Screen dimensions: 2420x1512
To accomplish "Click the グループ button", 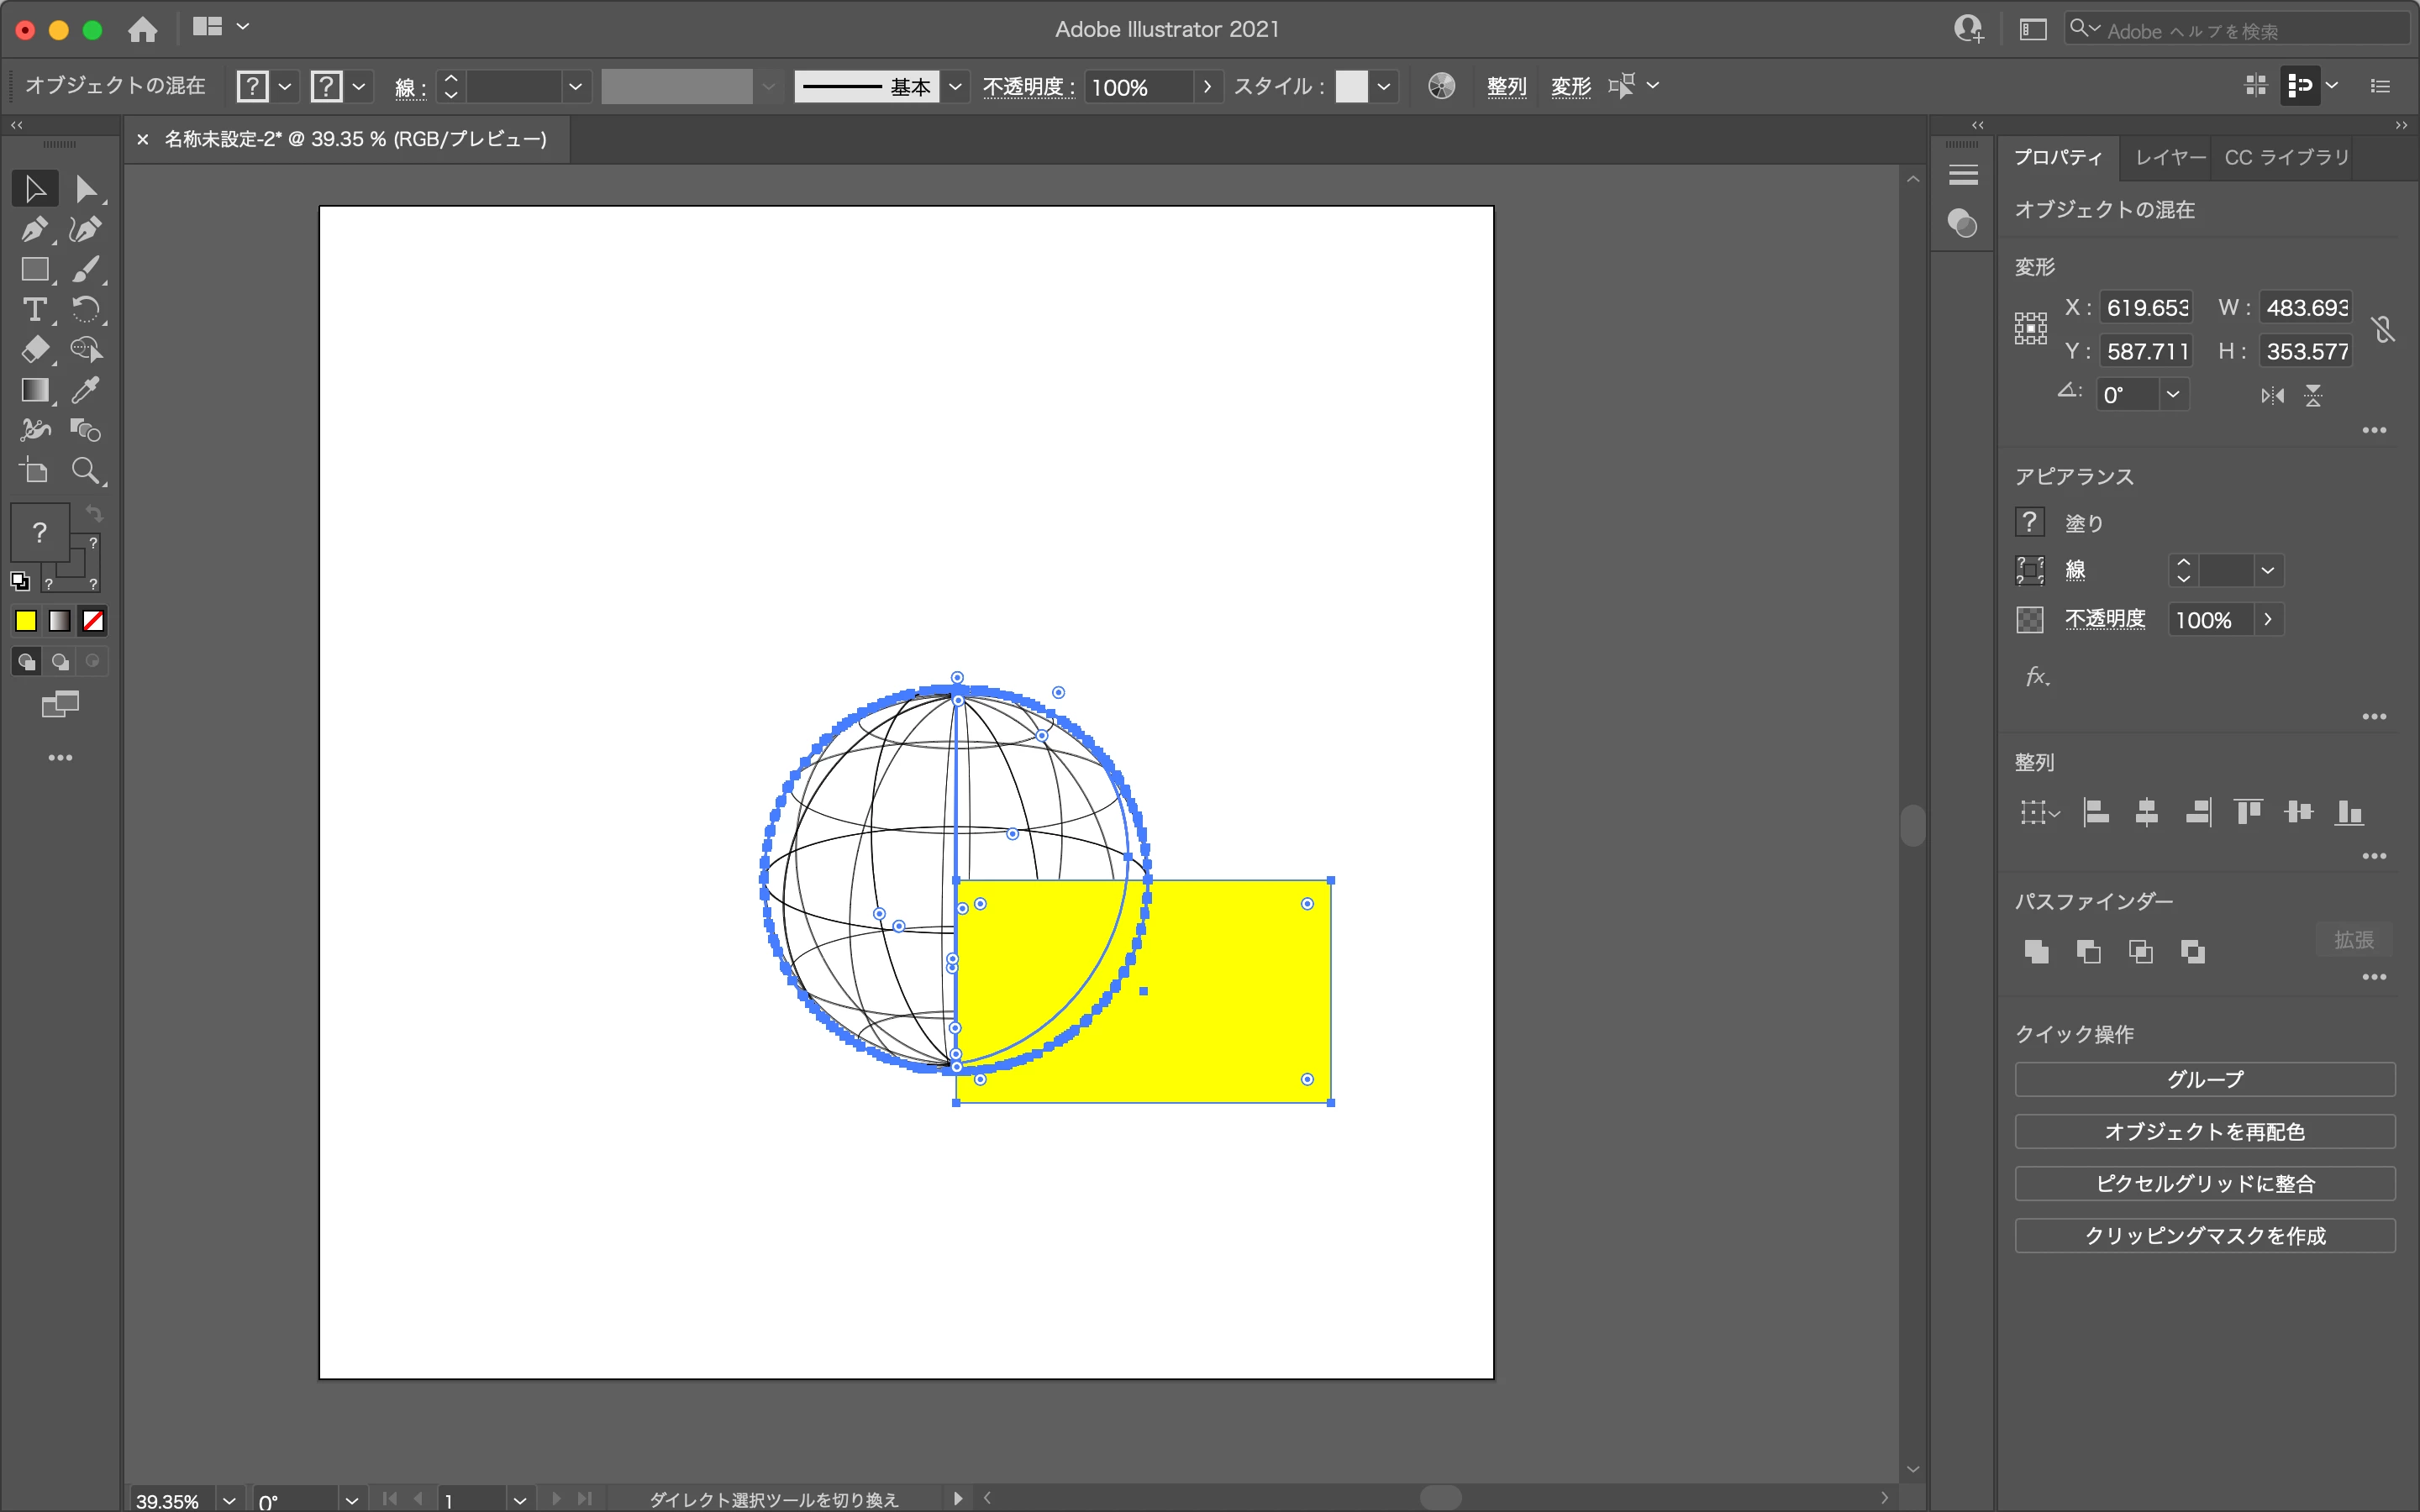I will (x=2204, y=1079).
